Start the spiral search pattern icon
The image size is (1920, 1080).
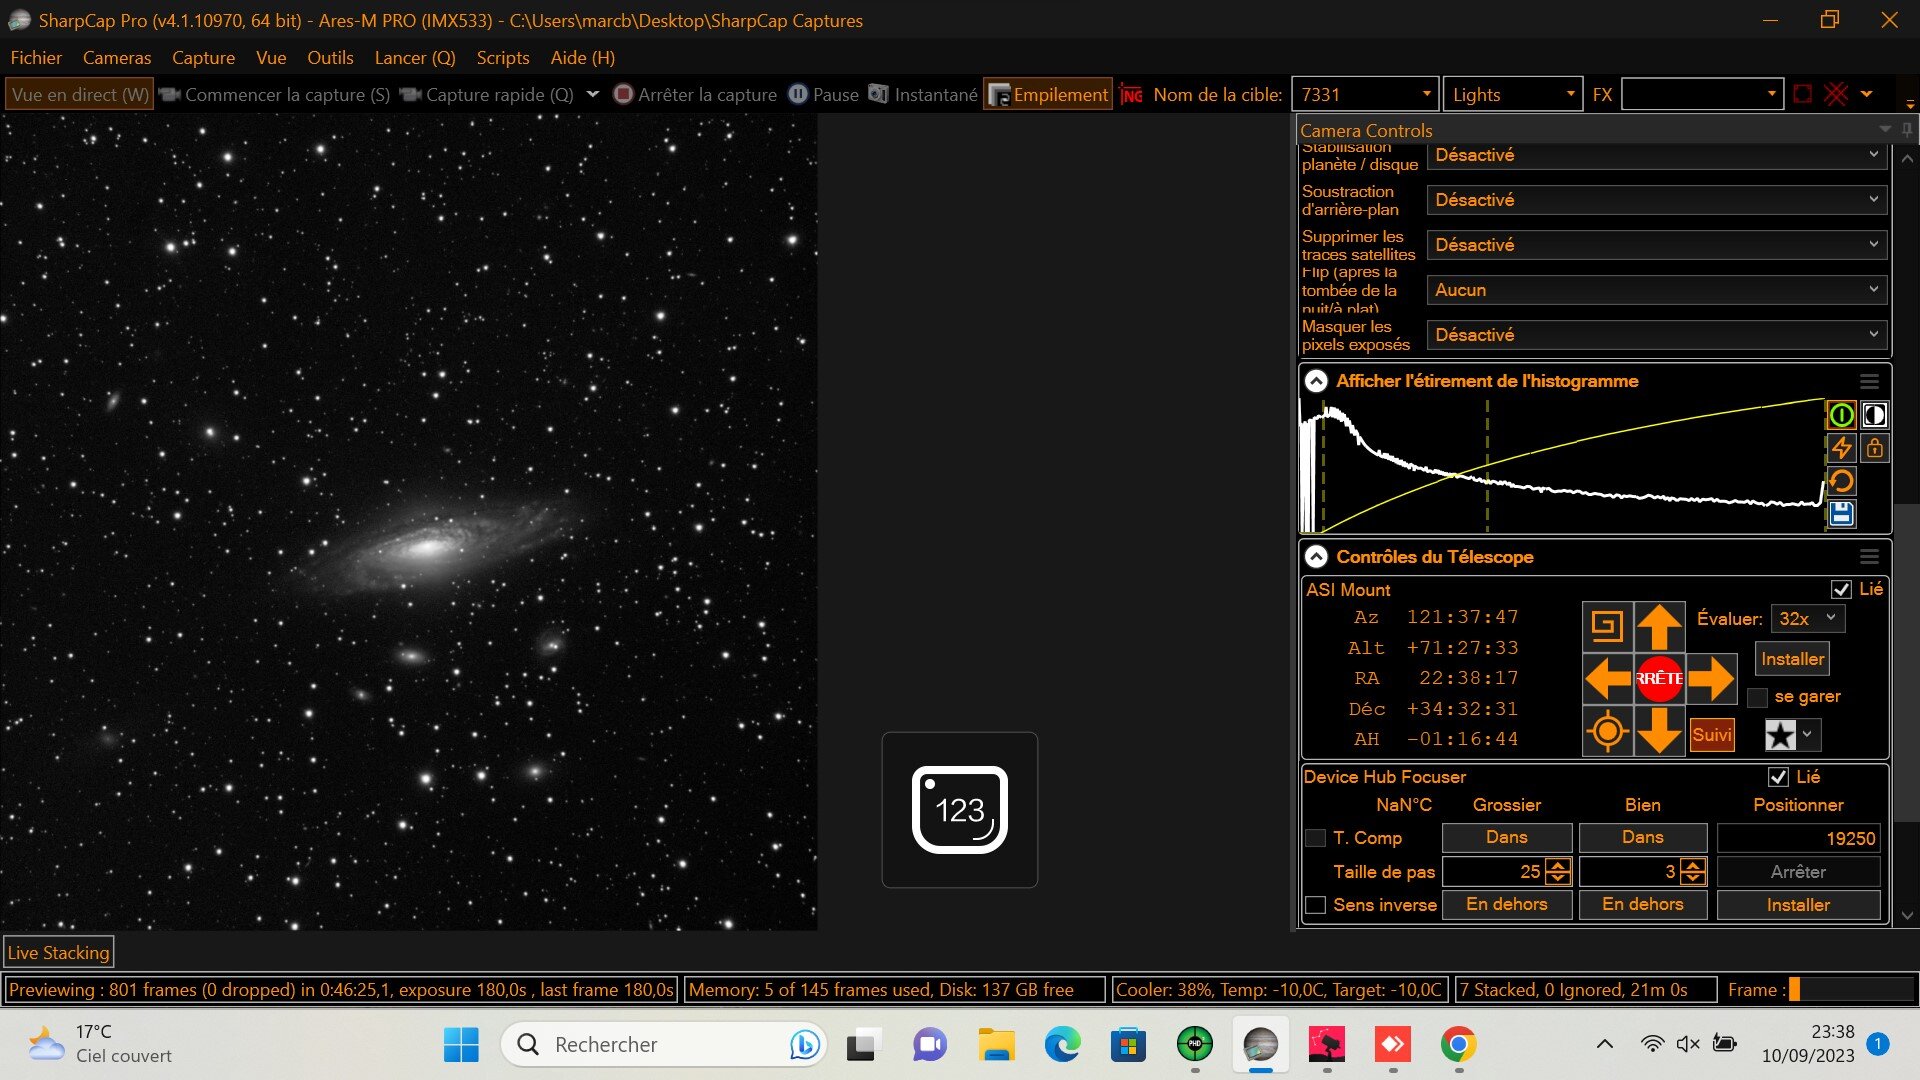(1607, 627)
